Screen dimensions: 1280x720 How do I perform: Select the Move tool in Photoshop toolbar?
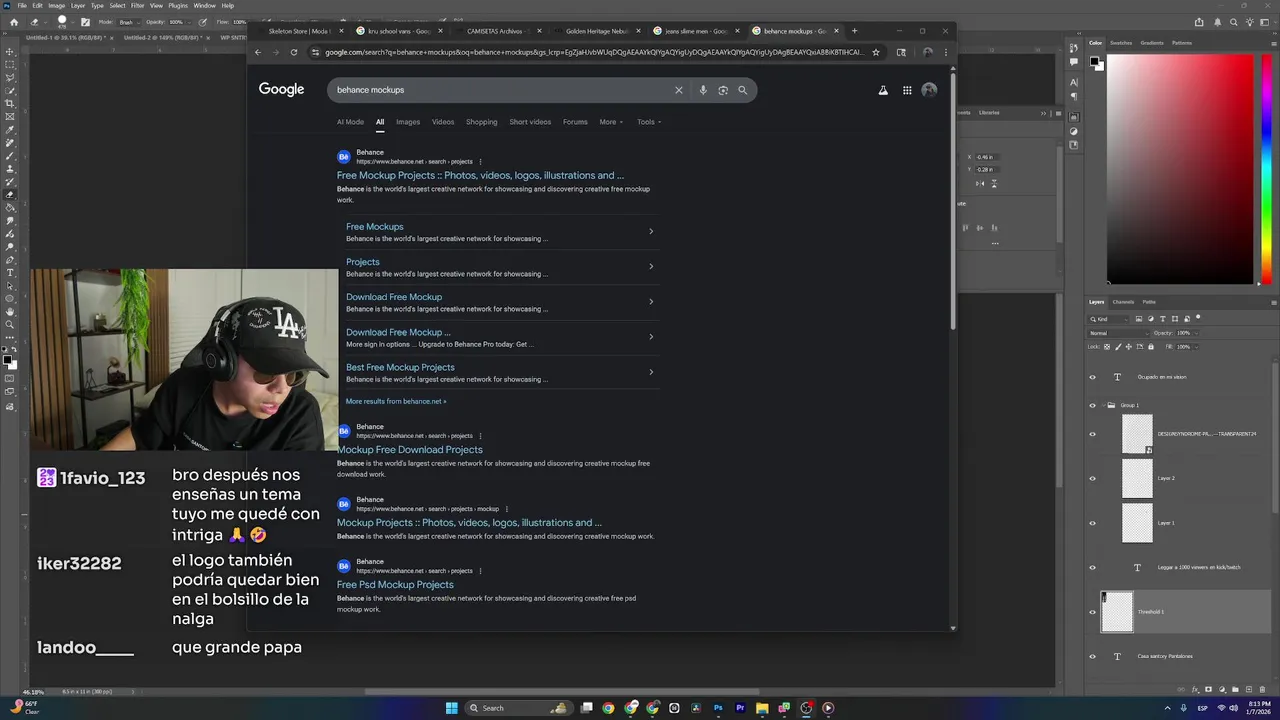[x=10, y=52]
